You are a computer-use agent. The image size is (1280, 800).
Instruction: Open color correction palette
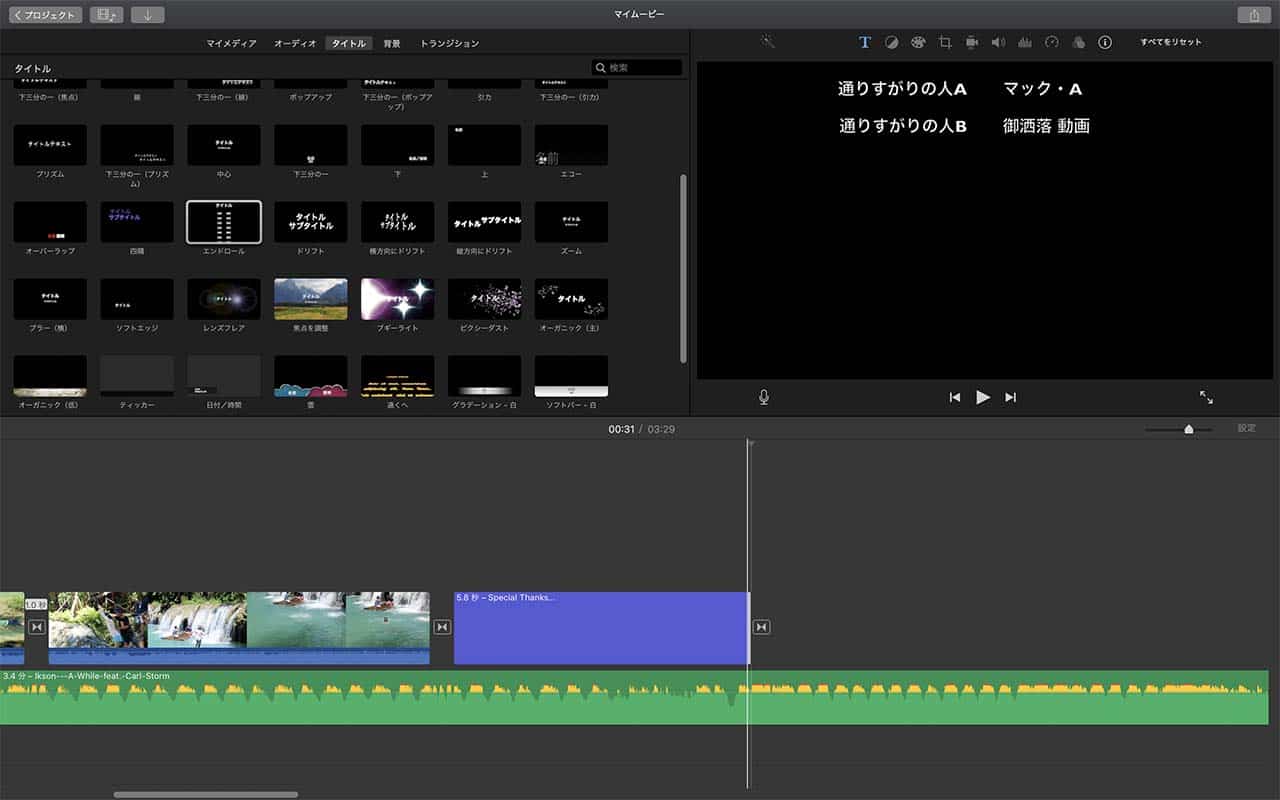(x=918, y=42)
